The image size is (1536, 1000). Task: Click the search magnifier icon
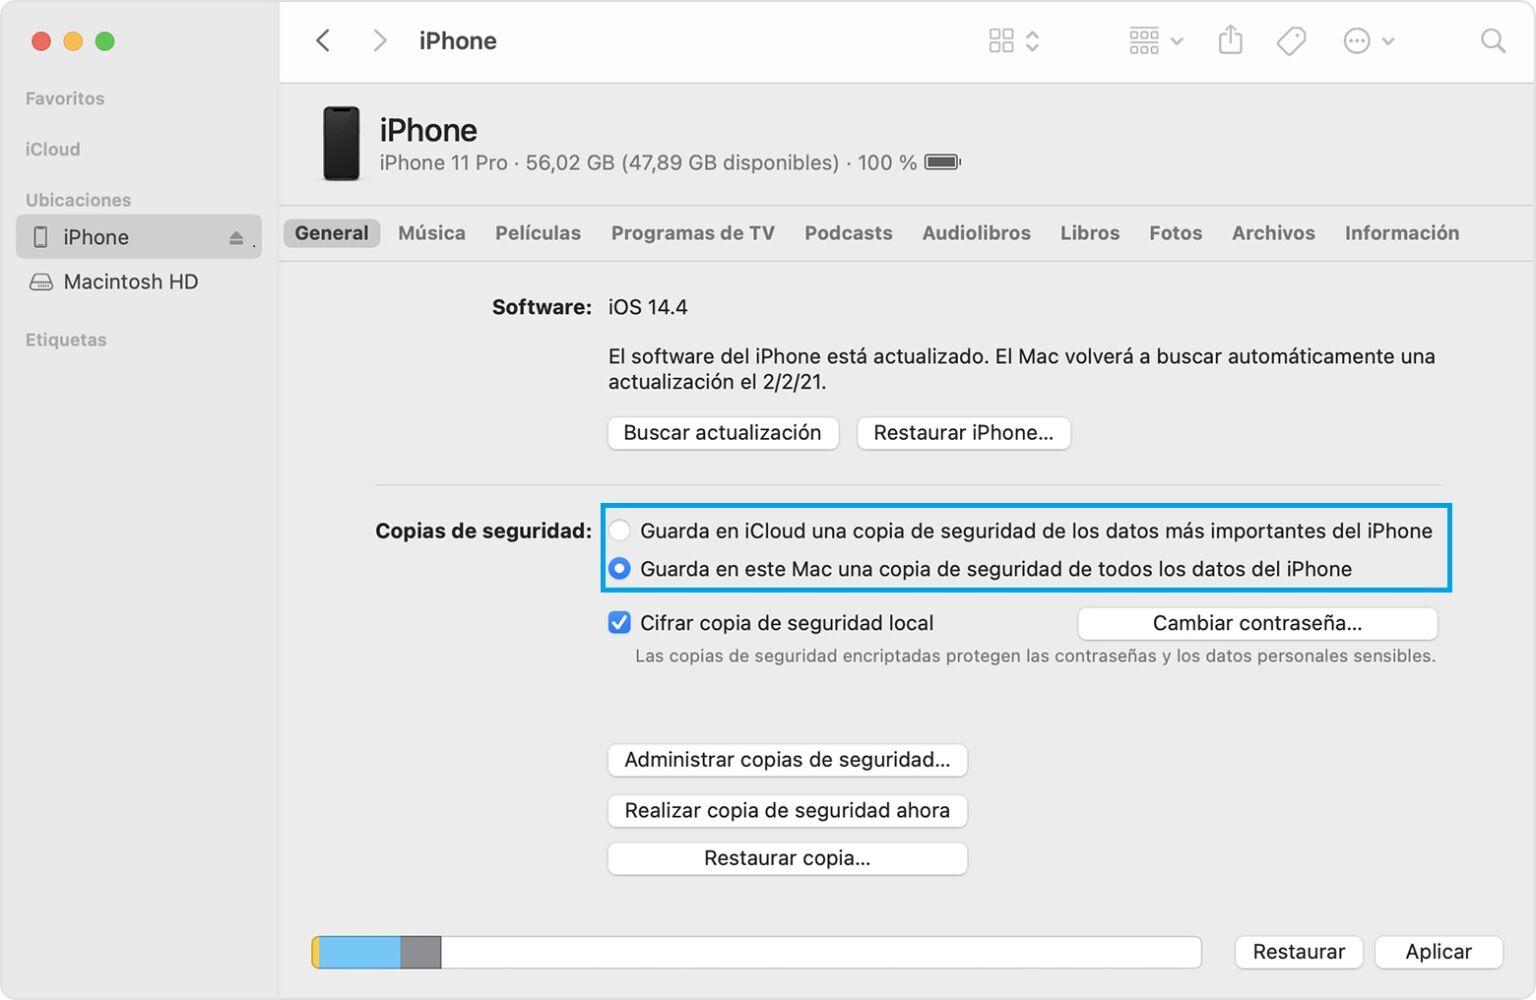click(1492, 41)
